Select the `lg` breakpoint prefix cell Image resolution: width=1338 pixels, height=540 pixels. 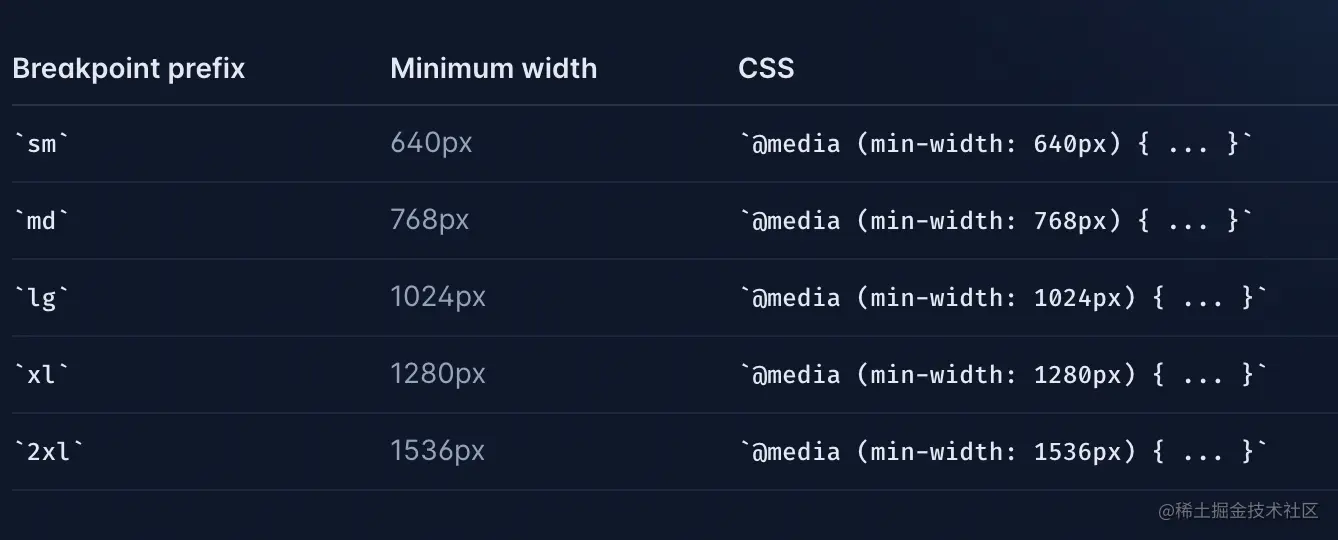[x=42, y=298]
